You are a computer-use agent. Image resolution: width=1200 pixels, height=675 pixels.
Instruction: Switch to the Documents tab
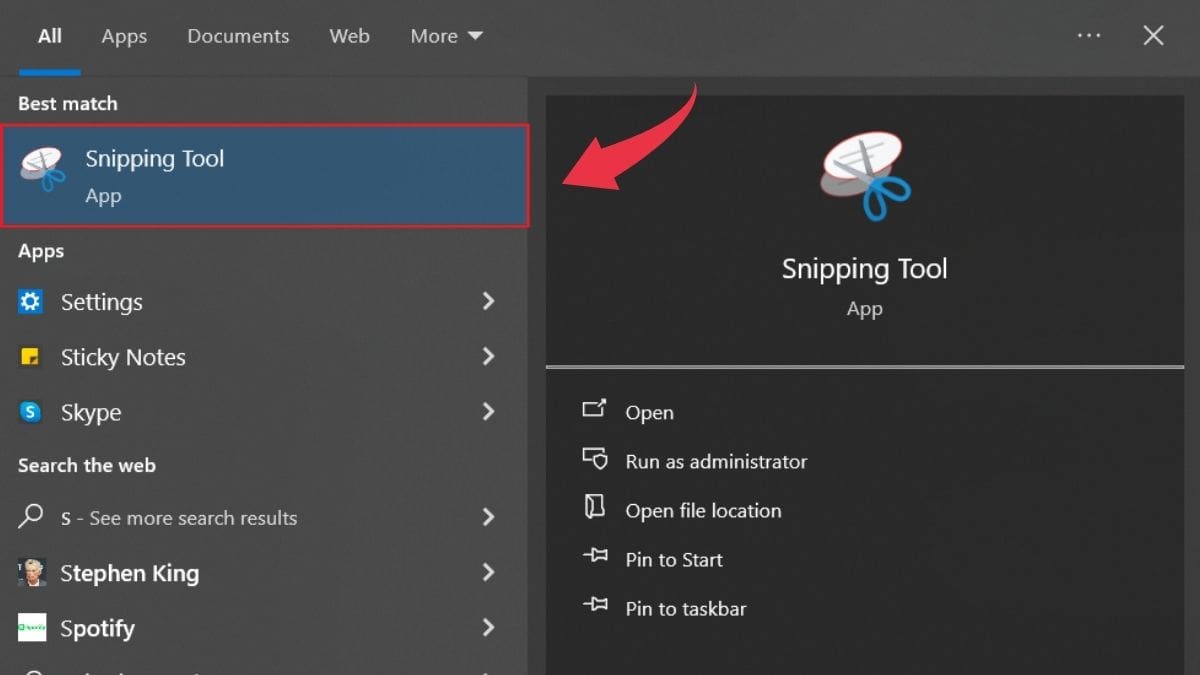(238, 36)
